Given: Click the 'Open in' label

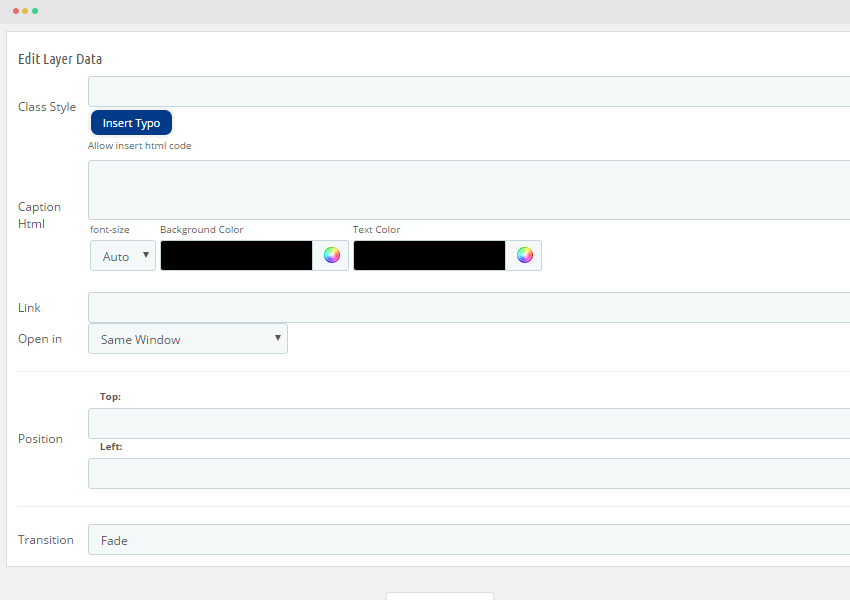Looking at the screenshot, I should (40, 339).
